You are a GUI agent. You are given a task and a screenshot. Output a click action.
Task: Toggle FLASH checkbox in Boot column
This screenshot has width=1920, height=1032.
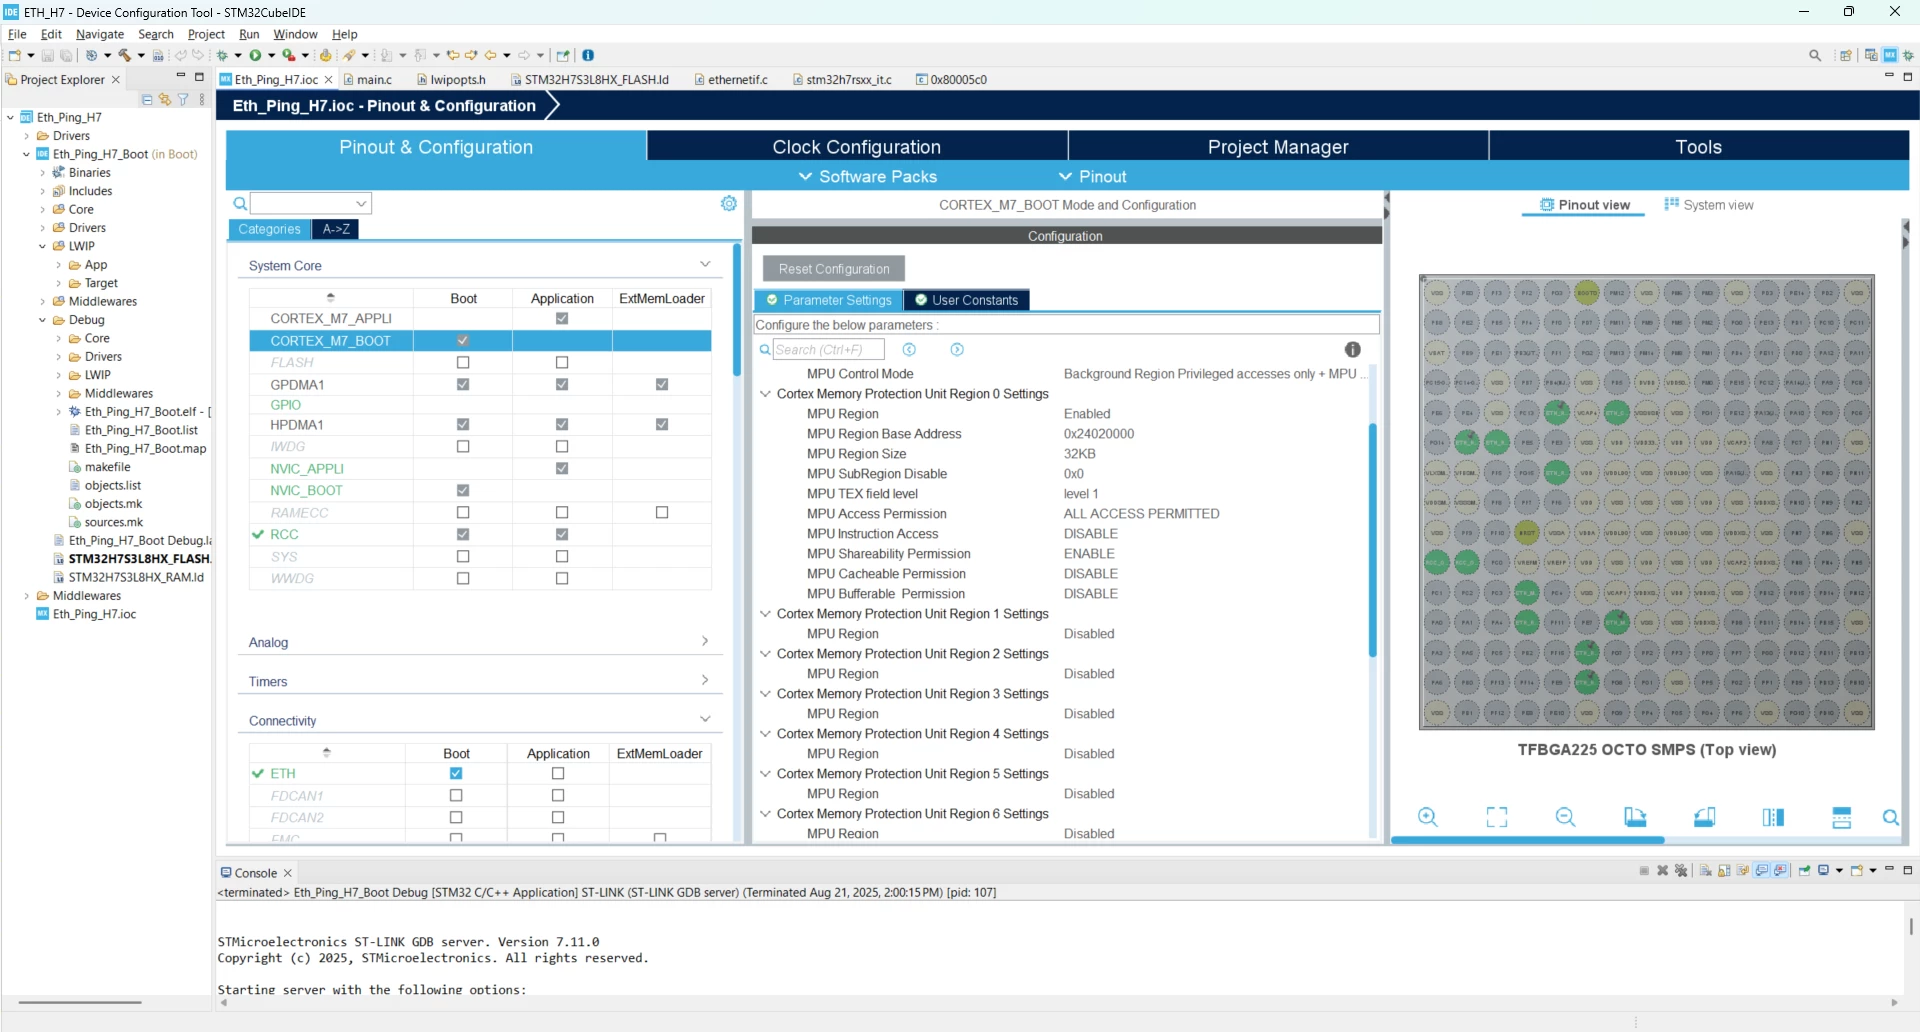(463, 363)
